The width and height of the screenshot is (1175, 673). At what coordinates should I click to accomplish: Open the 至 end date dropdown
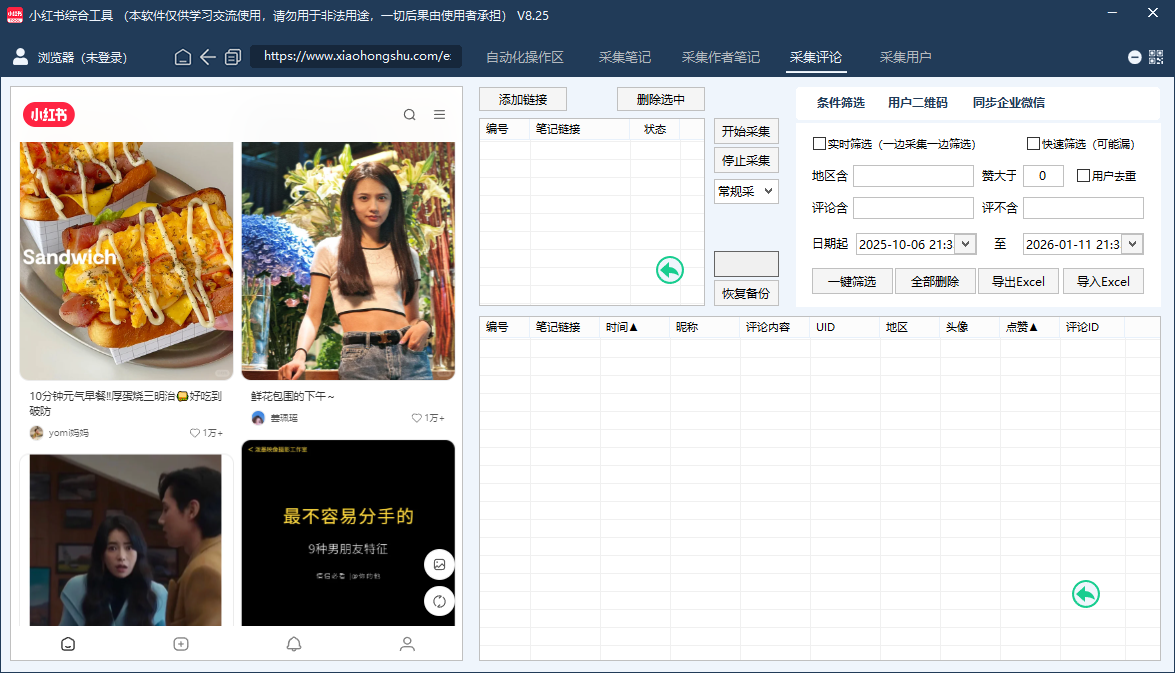(1135, 243)
